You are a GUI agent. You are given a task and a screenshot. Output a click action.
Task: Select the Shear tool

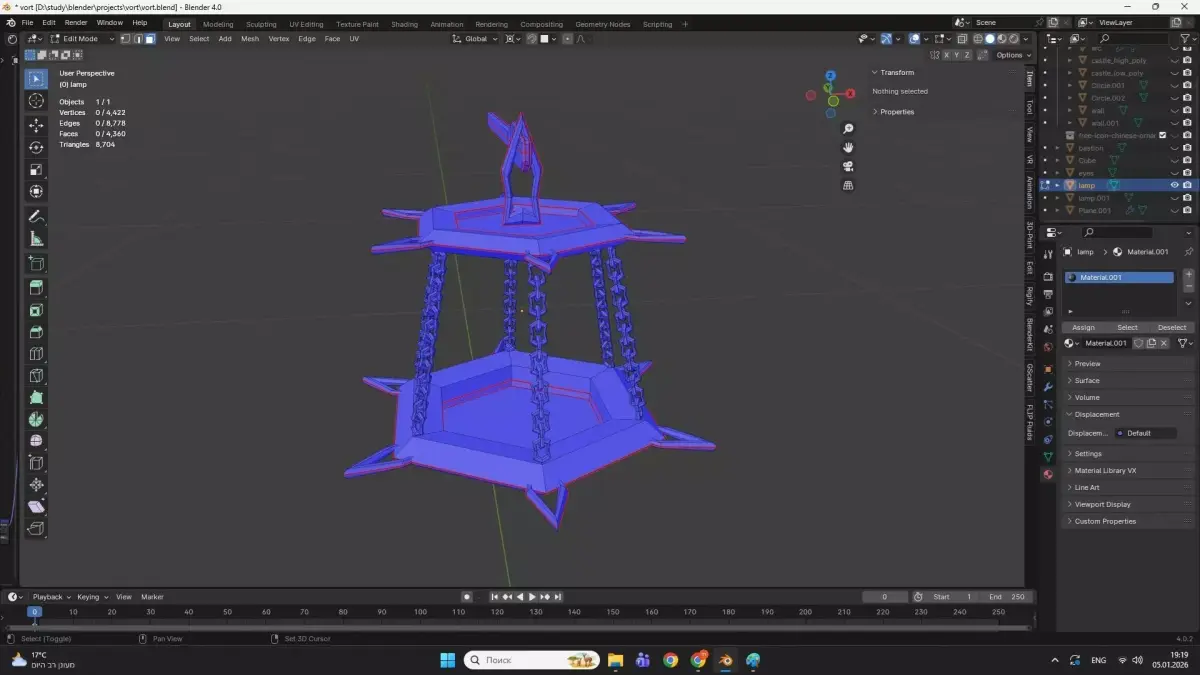point(36,507)
